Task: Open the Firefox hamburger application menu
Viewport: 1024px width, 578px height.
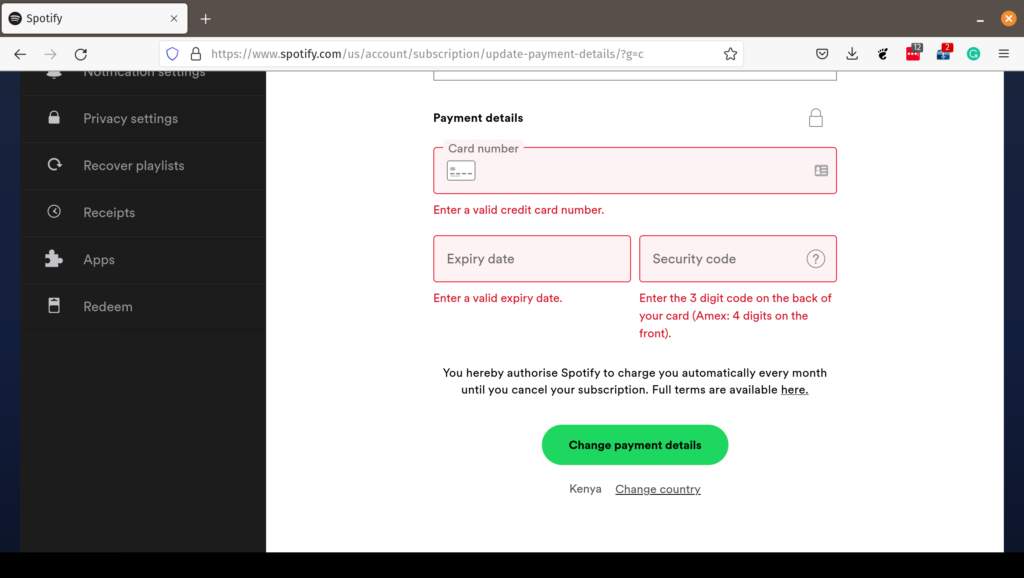Action: [x=1004, y=54]
